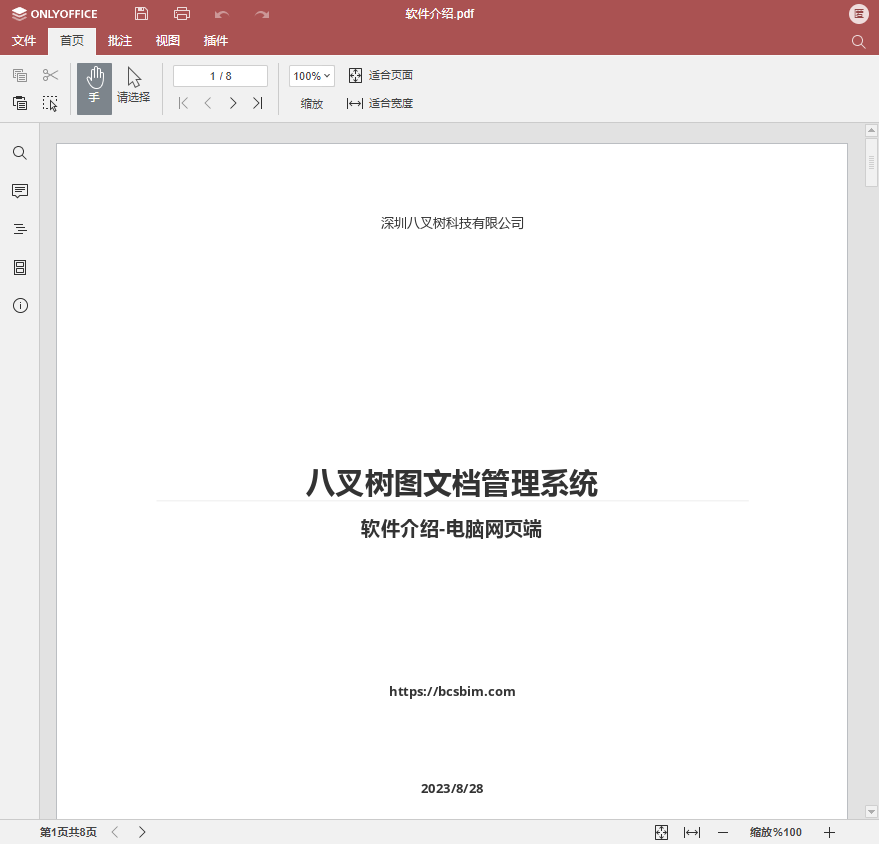Expand the 100% zoom dropdown
The height and width of the screenshot is (844, 879).
pos(311,76)
